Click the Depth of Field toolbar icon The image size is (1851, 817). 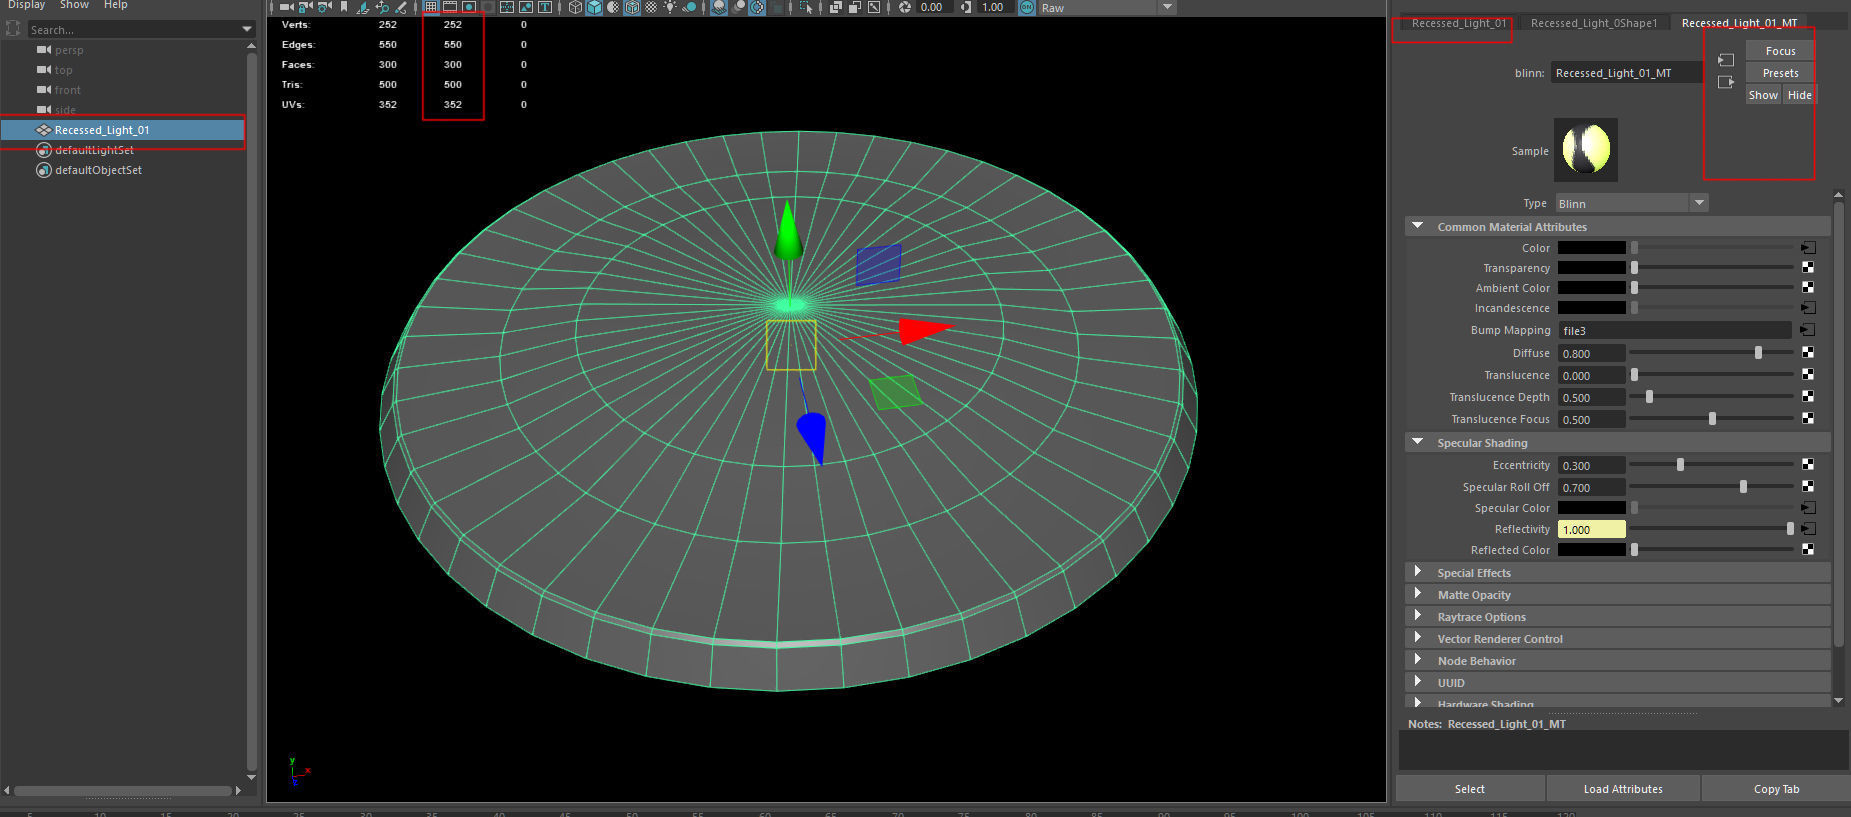coord(777,7)
